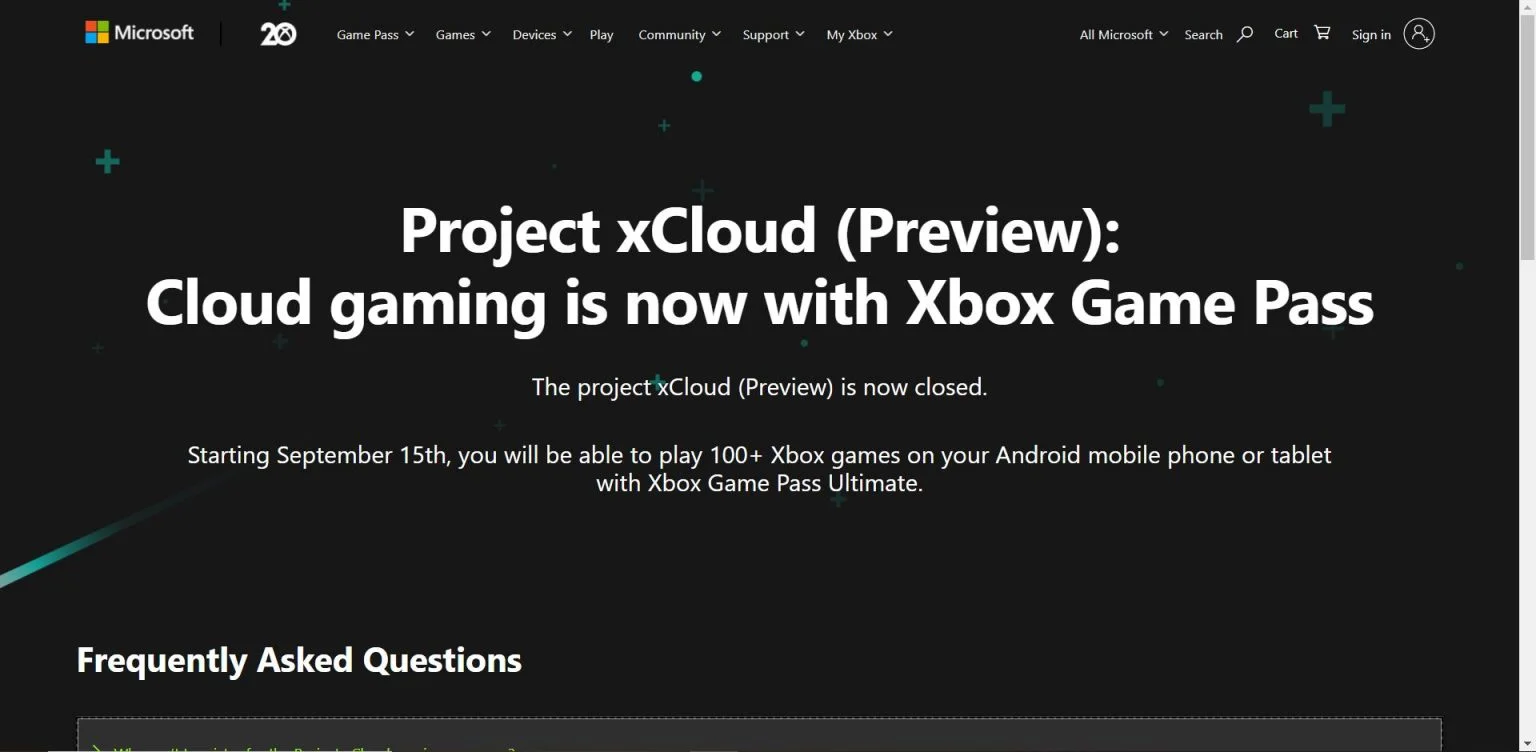Open the first Frequently Asked Questions entry
1536x752 pixels.
pyautogui.click(x=300, y=748)
